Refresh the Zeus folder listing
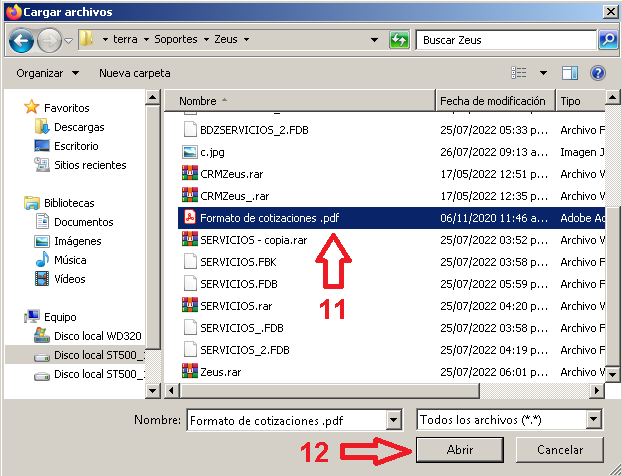This screenshot has width=622, height=476. coord(399,40)
